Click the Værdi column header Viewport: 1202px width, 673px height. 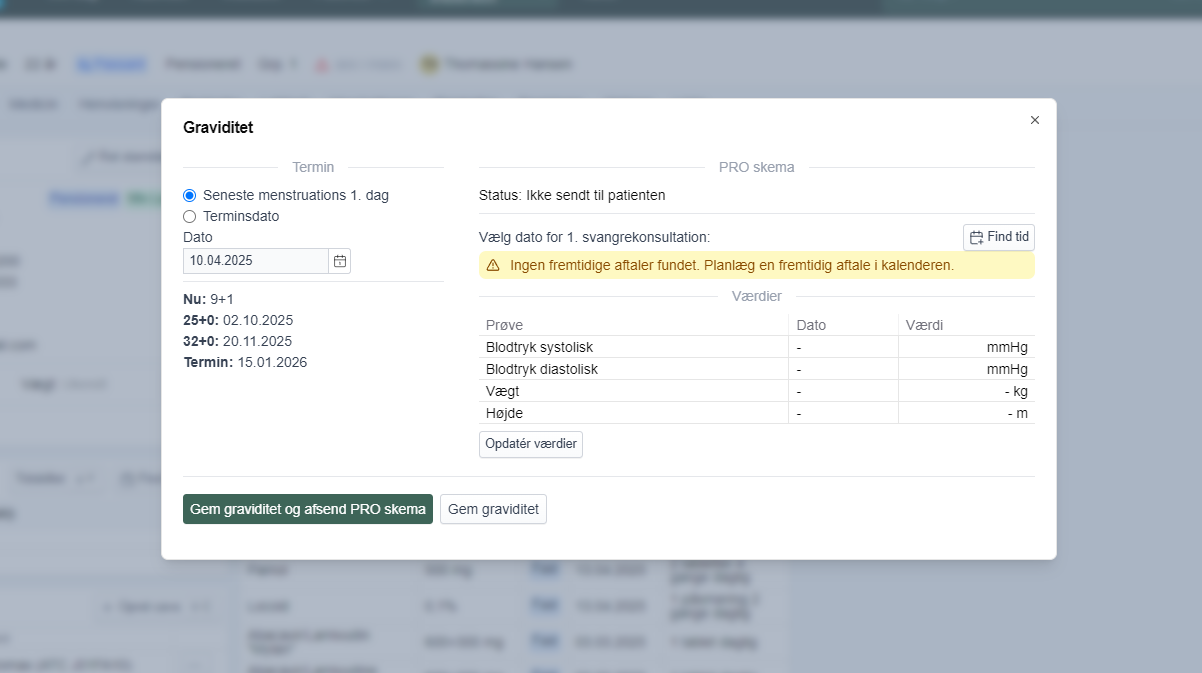point(924,325)
